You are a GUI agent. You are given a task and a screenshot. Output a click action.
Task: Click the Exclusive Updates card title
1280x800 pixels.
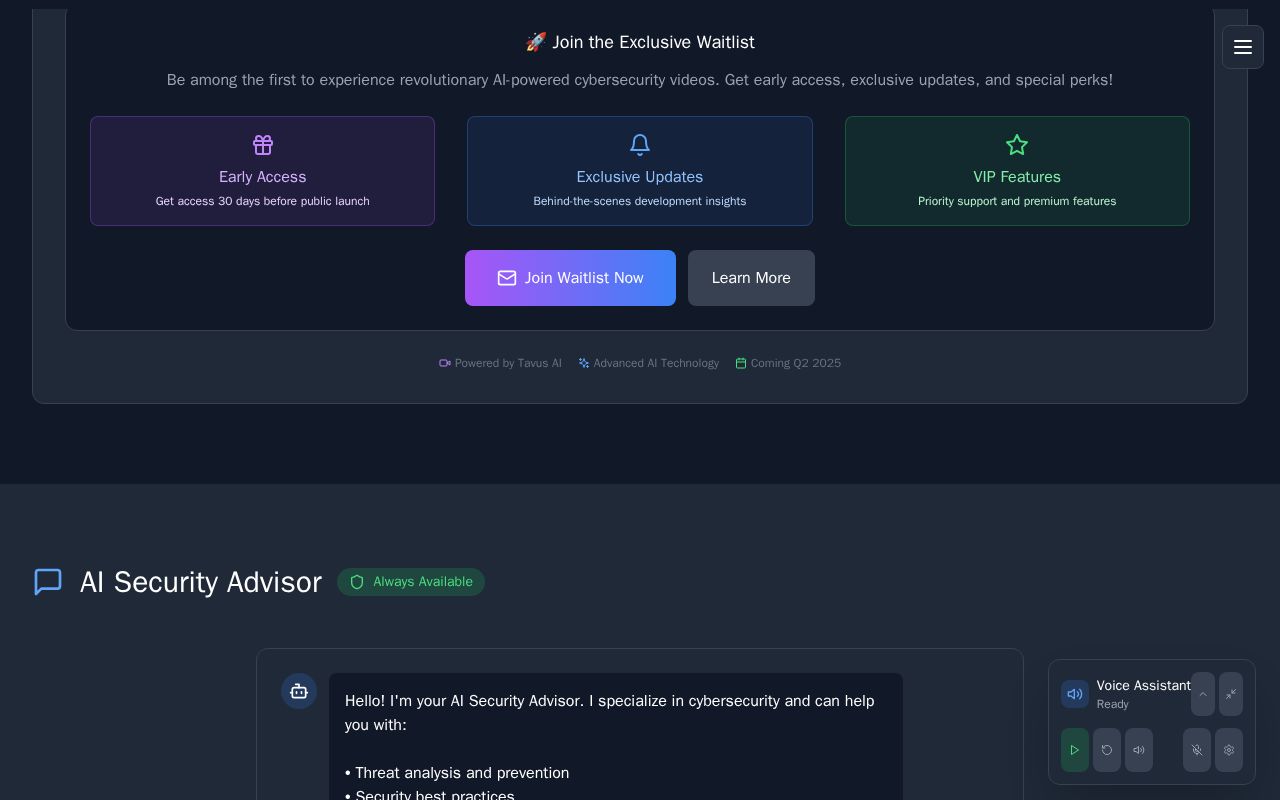point(640,177)
